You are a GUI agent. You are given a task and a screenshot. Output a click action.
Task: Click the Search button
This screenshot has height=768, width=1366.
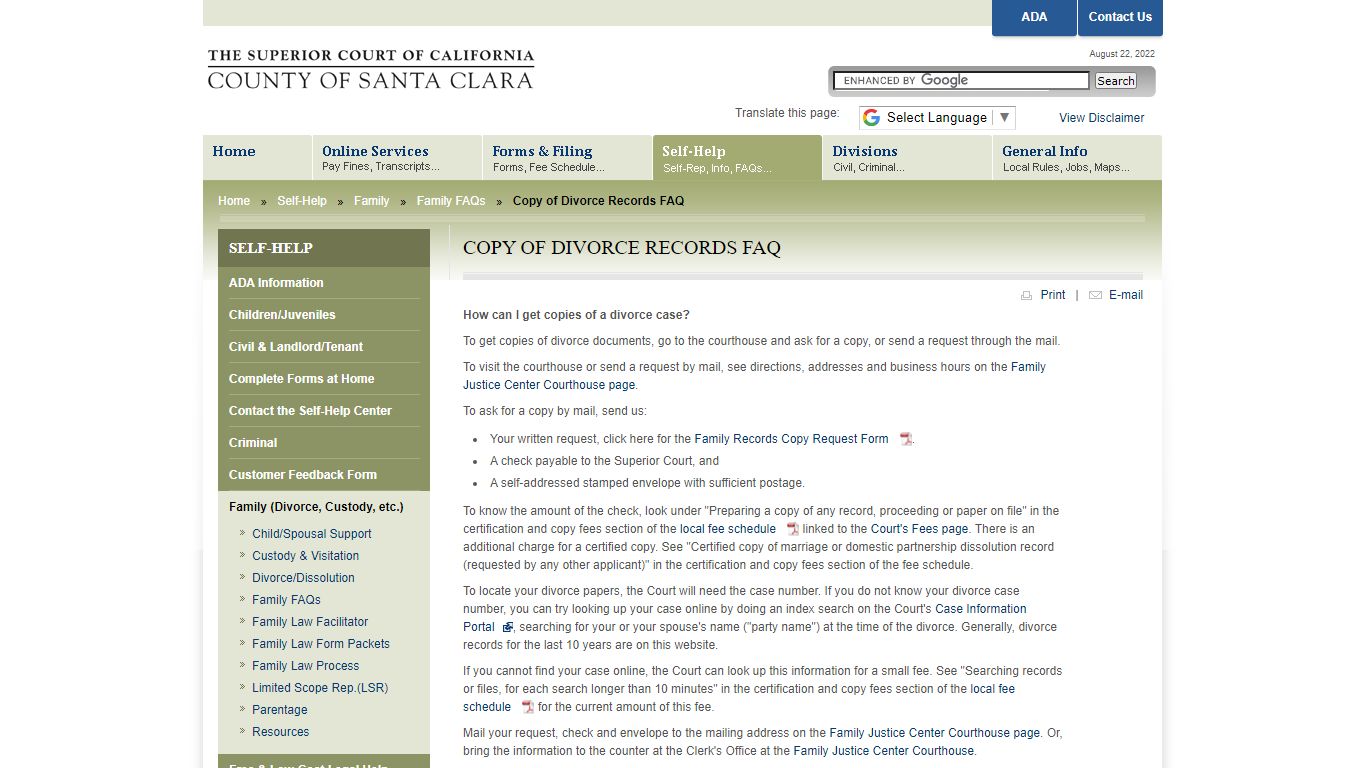click(1115, 81)
